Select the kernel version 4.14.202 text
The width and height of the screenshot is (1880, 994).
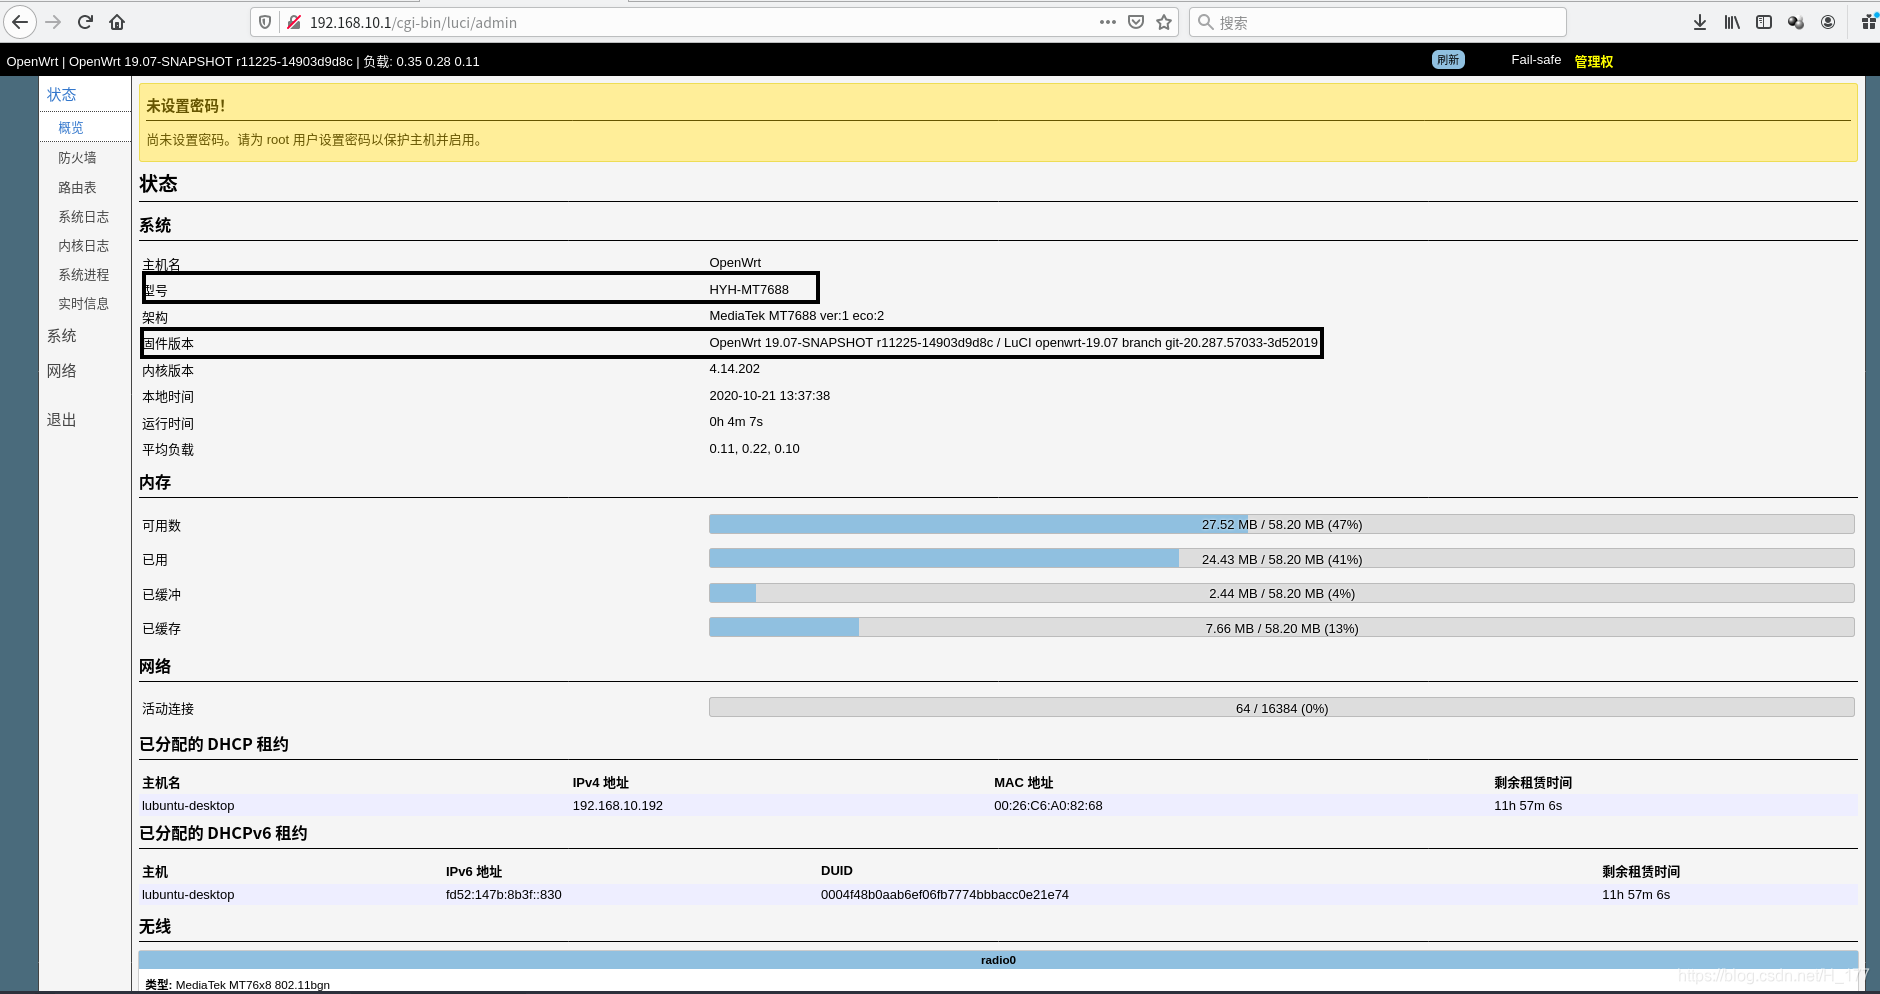pyautogui.click(x=735, y=369)
